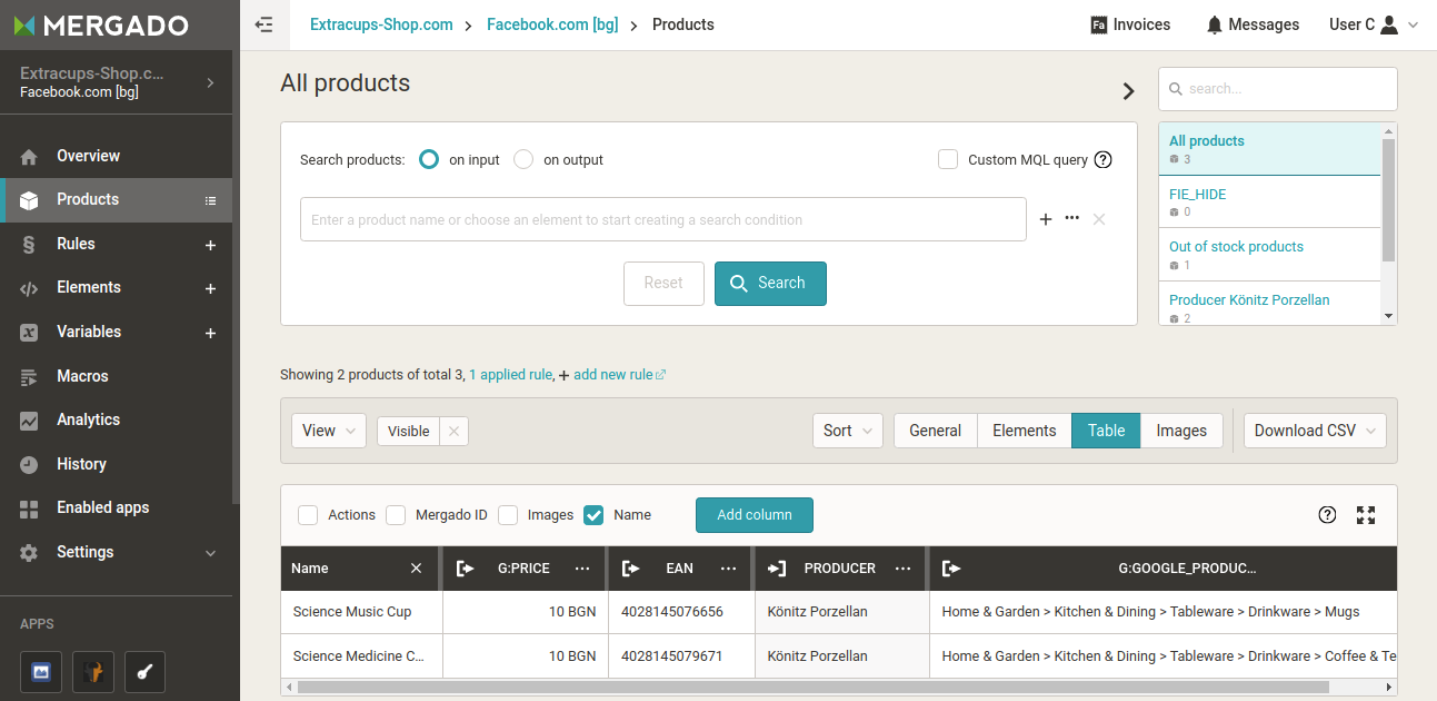Switch to the Images view tab

point(1181,431)
